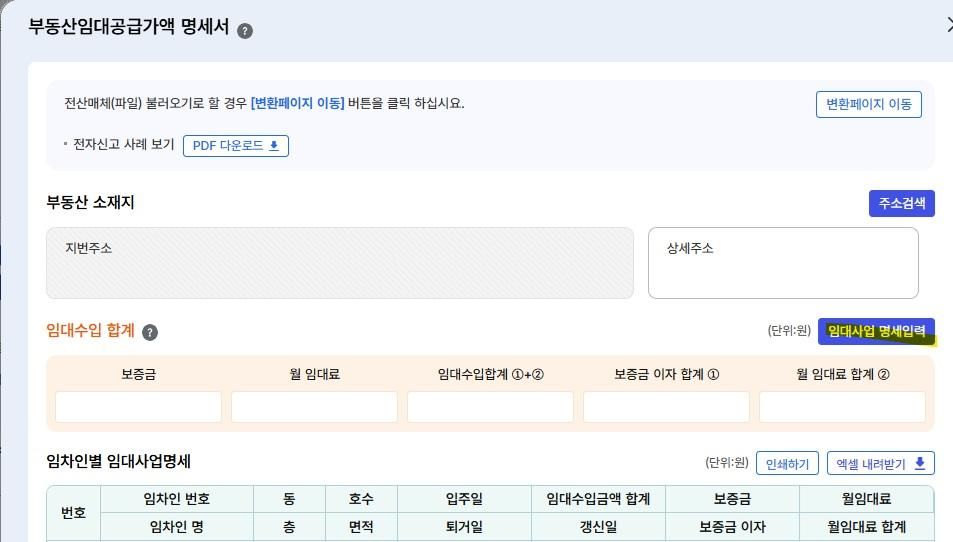Click the 월 임대료 합계 ② input box

(842, 407)
